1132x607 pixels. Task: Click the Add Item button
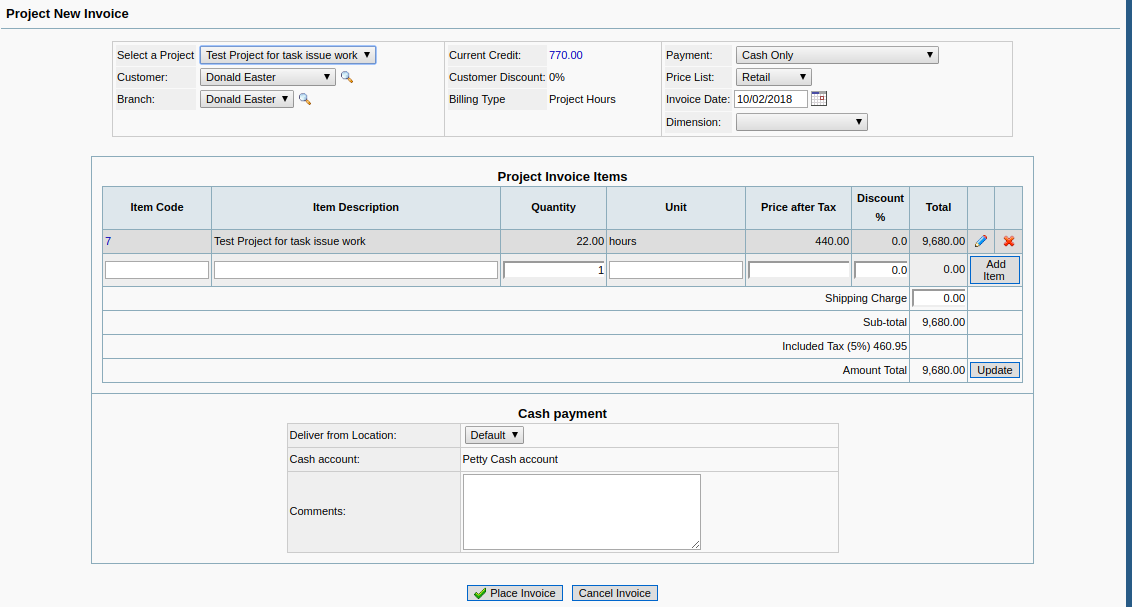point(994,270)
